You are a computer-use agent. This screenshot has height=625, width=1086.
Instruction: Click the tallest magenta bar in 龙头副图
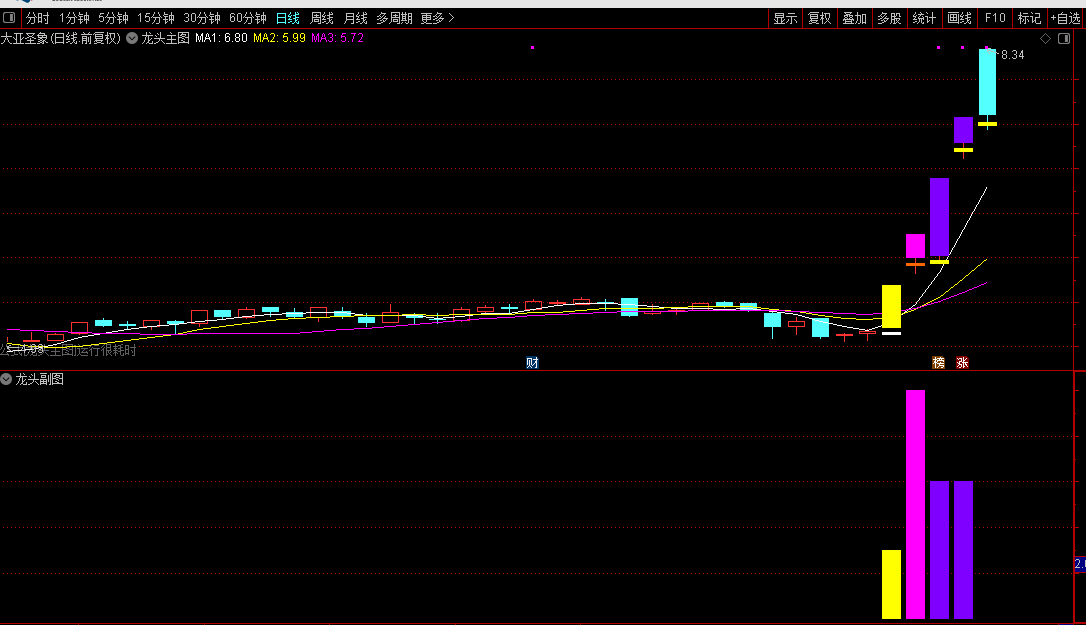click(x=915, y=504)
